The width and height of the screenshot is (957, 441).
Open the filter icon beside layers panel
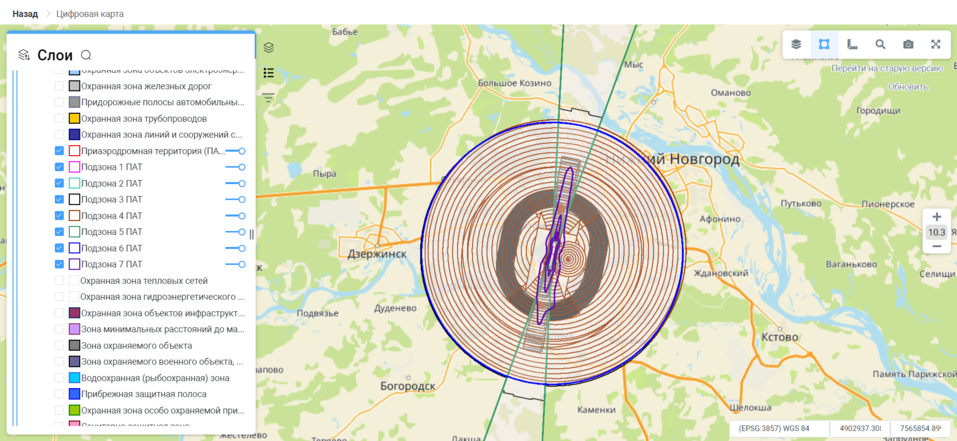point(268,97)
